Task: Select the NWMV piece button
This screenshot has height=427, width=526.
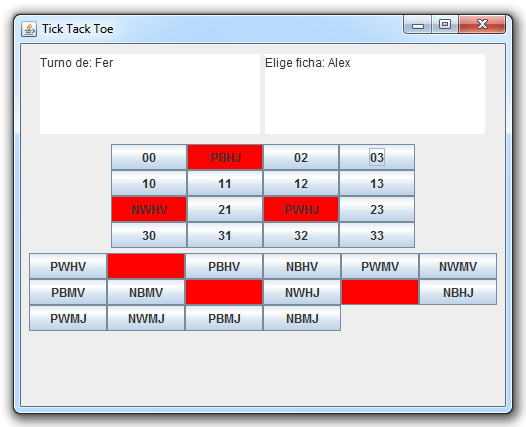Action: [x=458, y=266]
